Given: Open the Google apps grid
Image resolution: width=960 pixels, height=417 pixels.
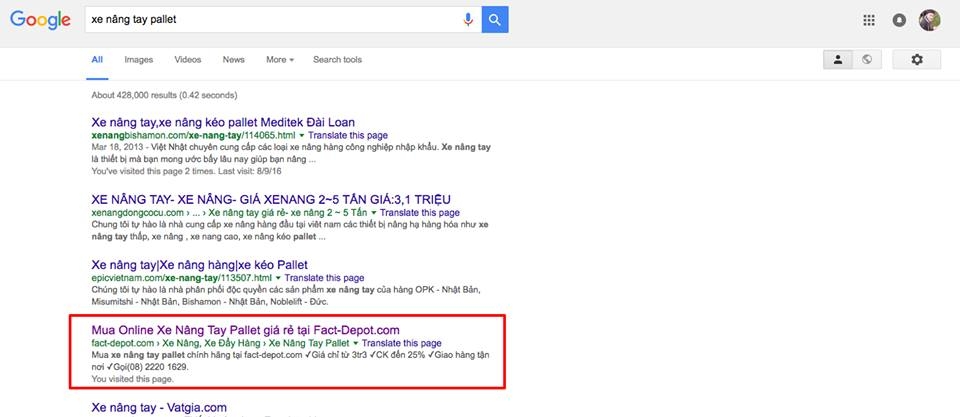Looking at the screenshot, I should pyautogui.click(x=869, y=20).
